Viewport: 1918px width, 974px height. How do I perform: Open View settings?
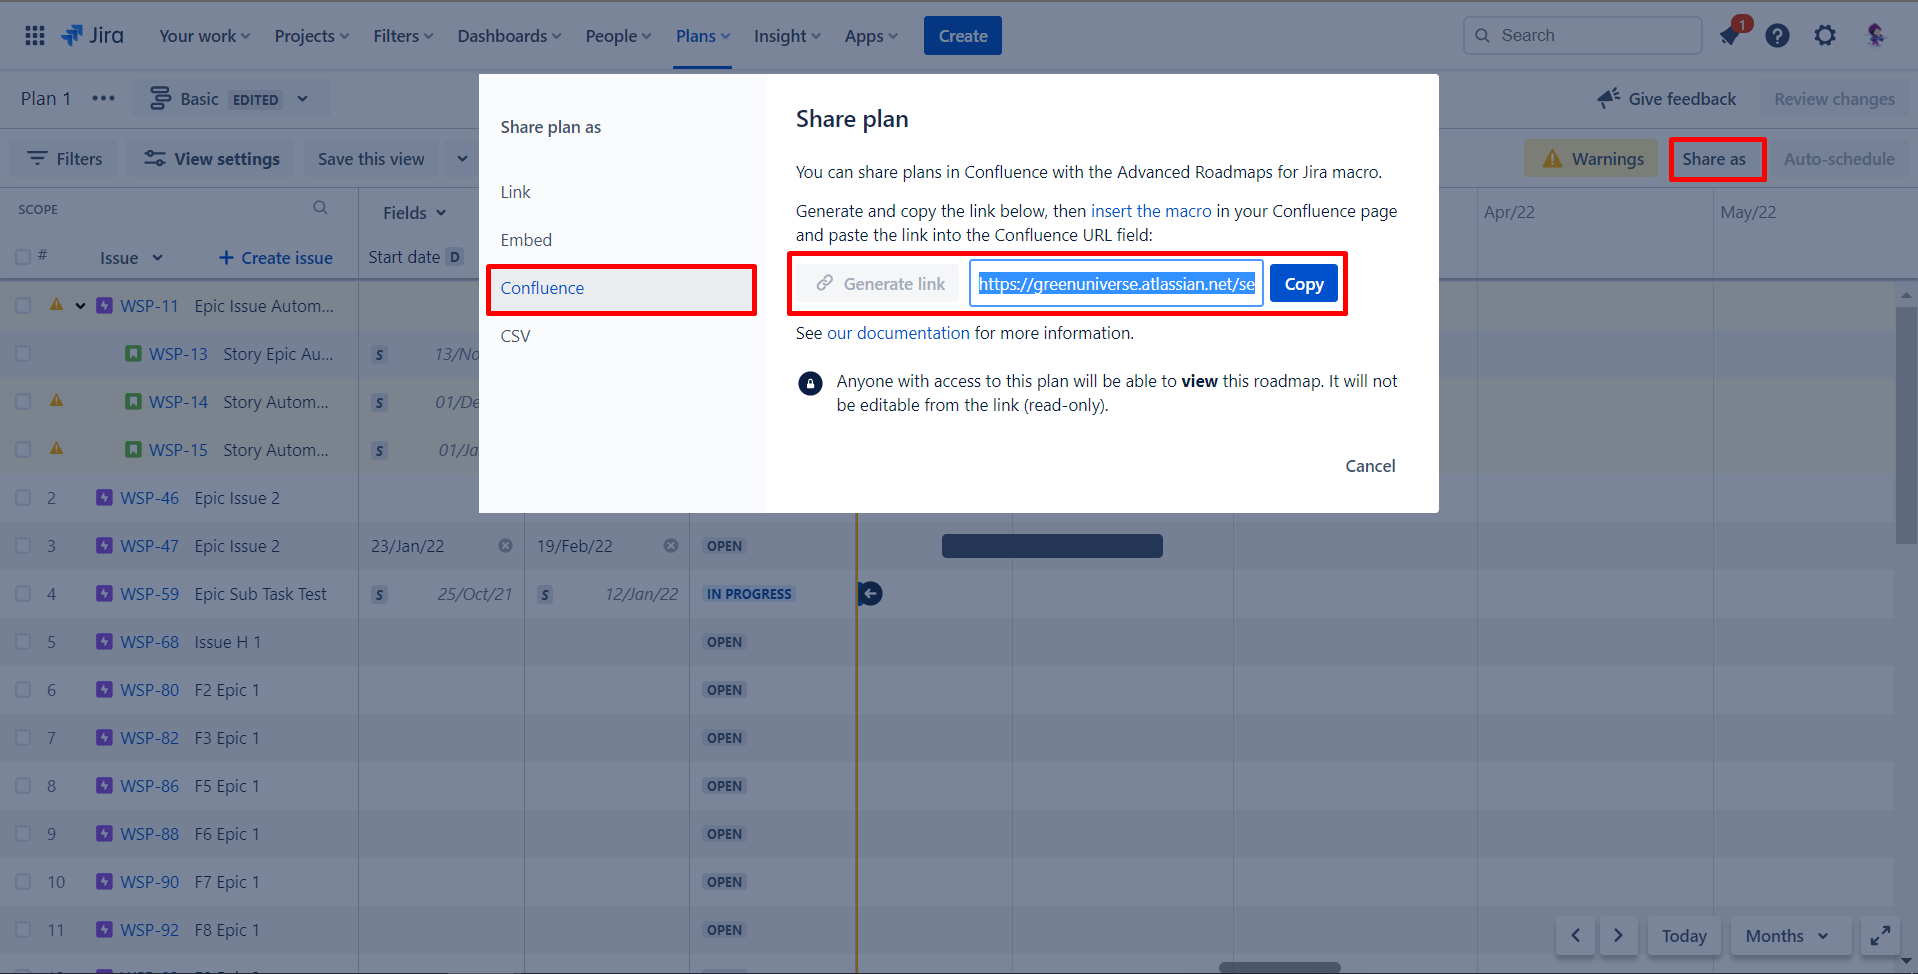[209, 158]
